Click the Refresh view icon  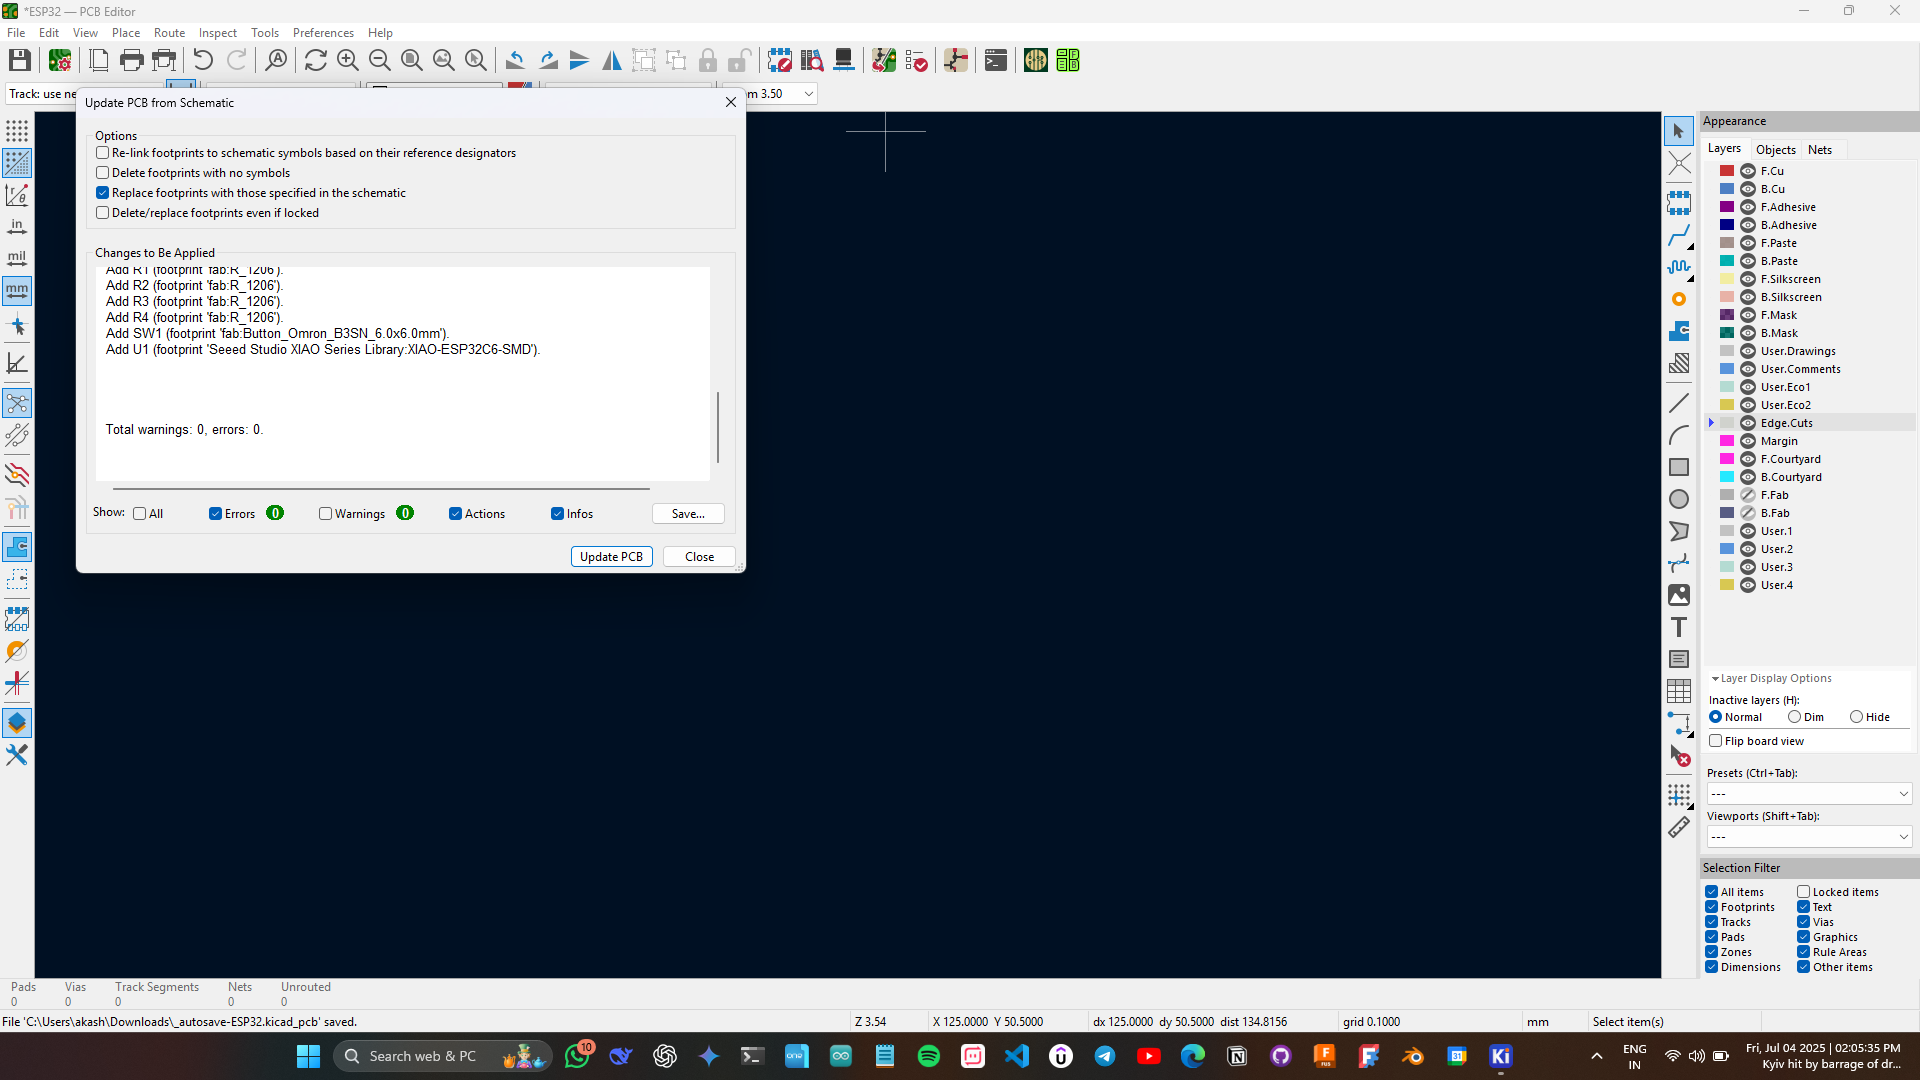[x=316, y=61]
